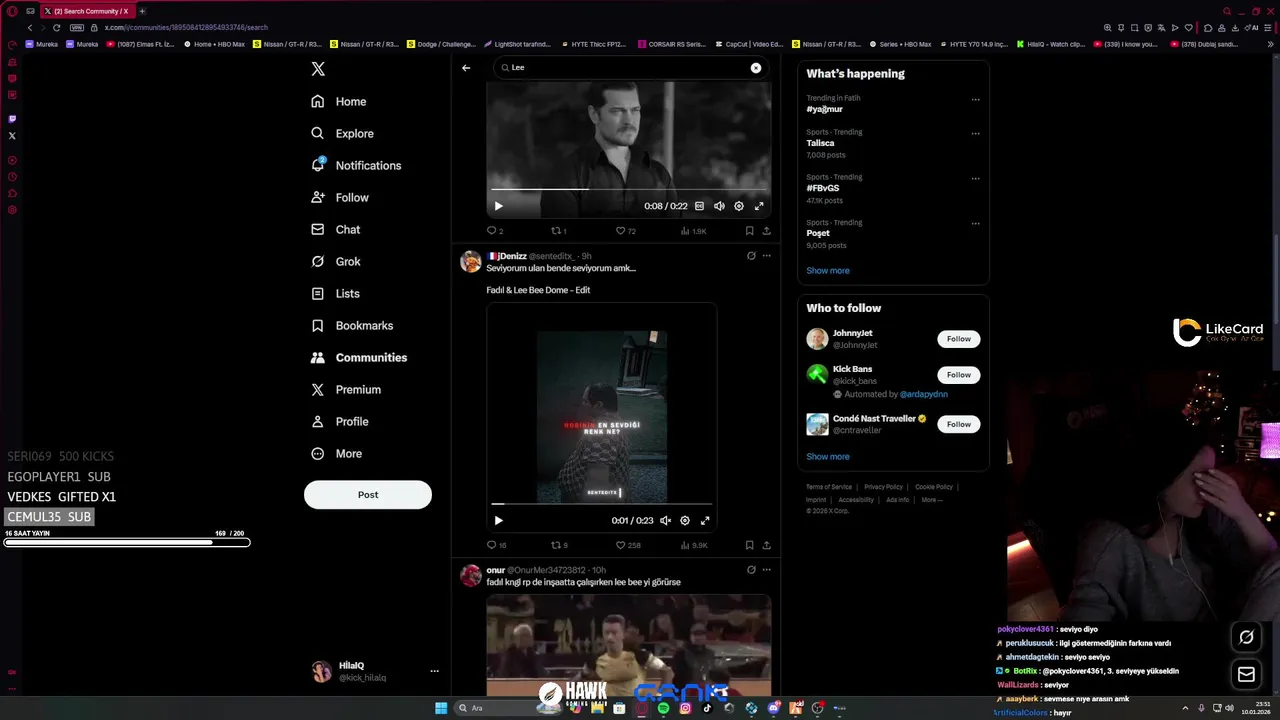Play the first video at 0:08
Viewport: 1280px width, 720px height.
point(499,206)
